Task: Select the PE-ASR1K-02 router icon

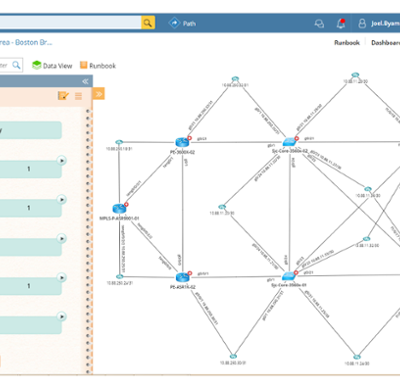Action: point(182,277)
